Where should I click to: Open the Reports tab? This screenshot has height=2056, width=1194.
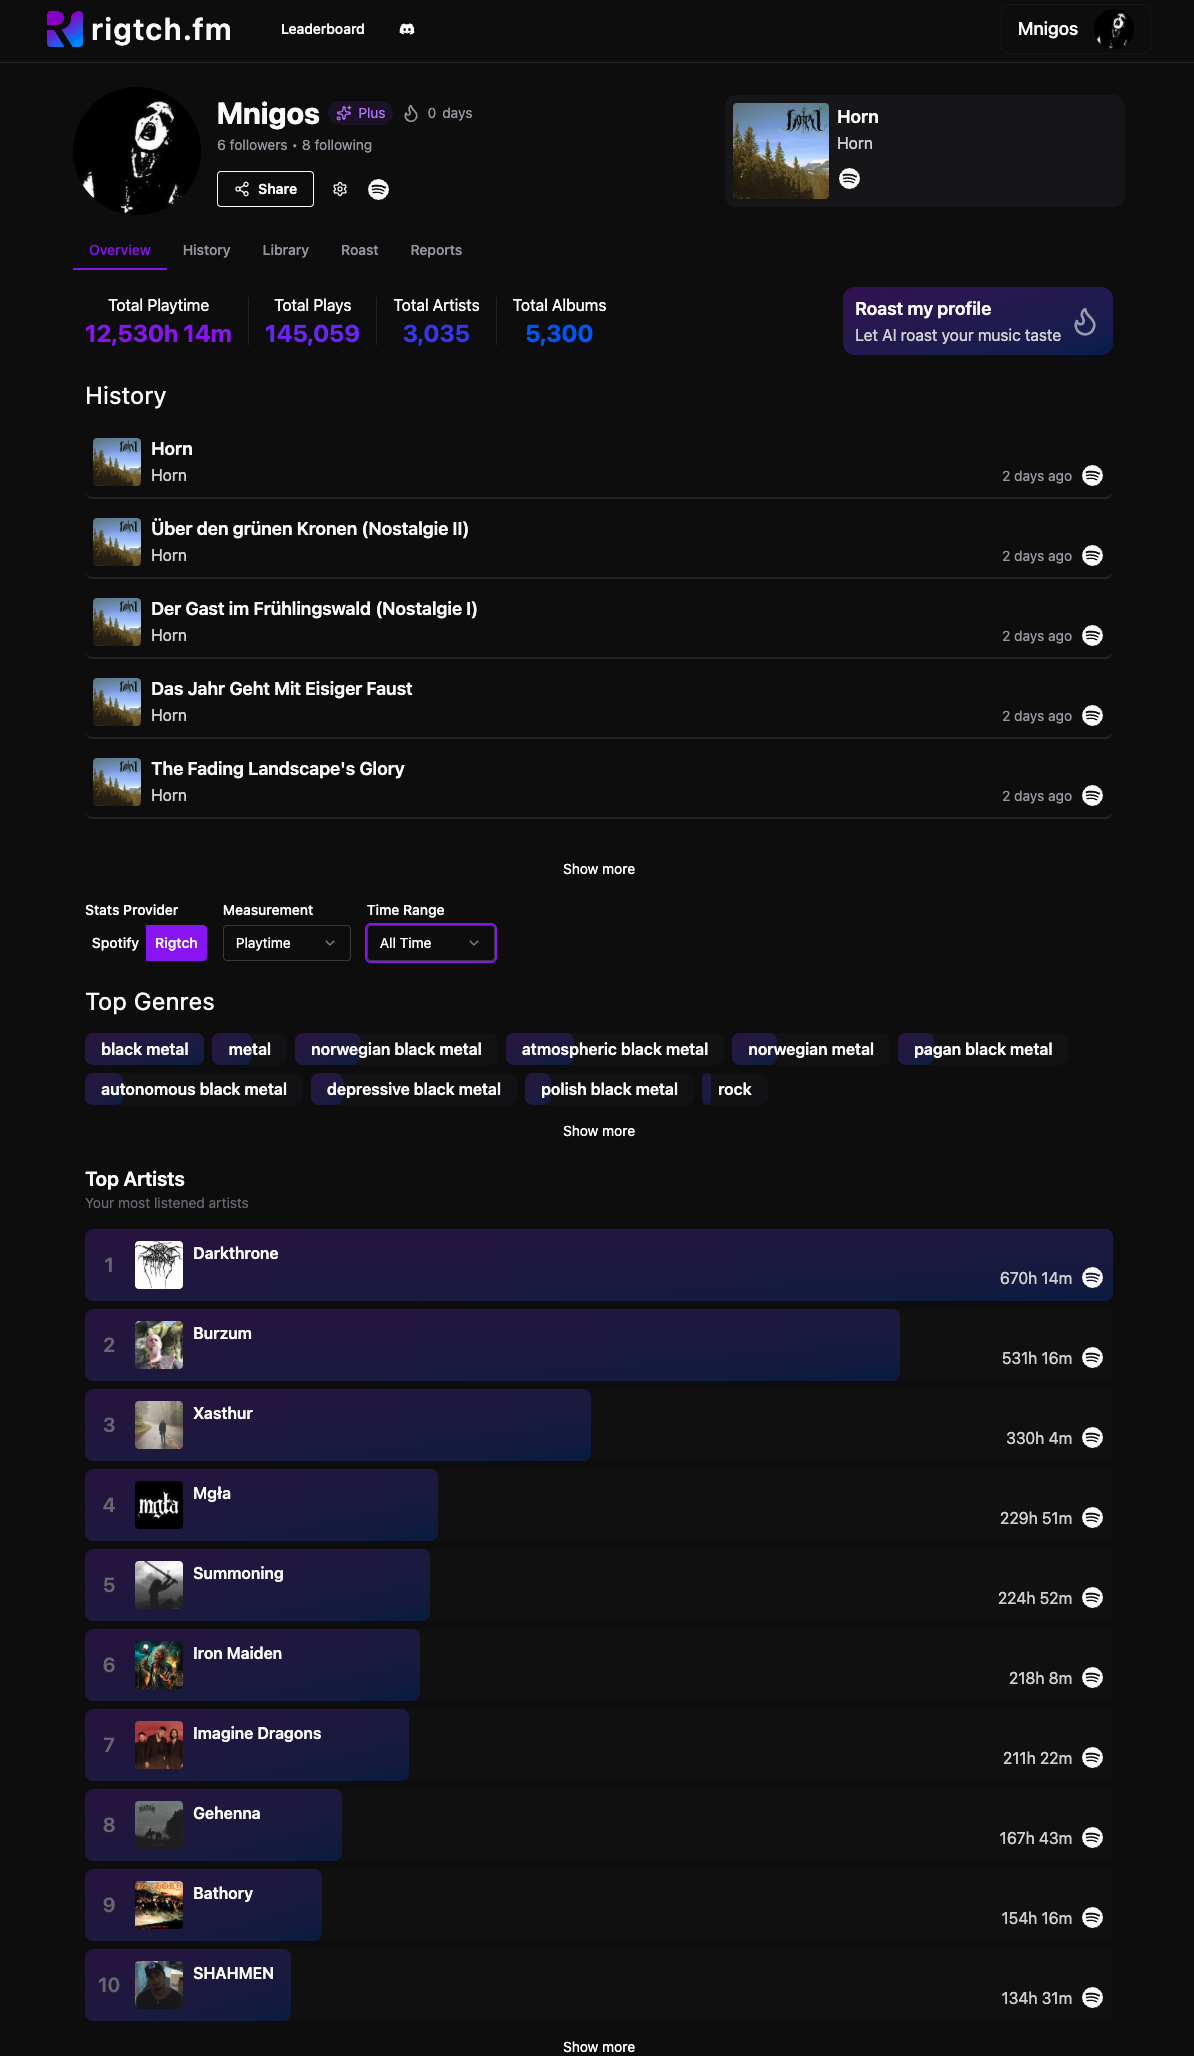click(x=435, y=250)
